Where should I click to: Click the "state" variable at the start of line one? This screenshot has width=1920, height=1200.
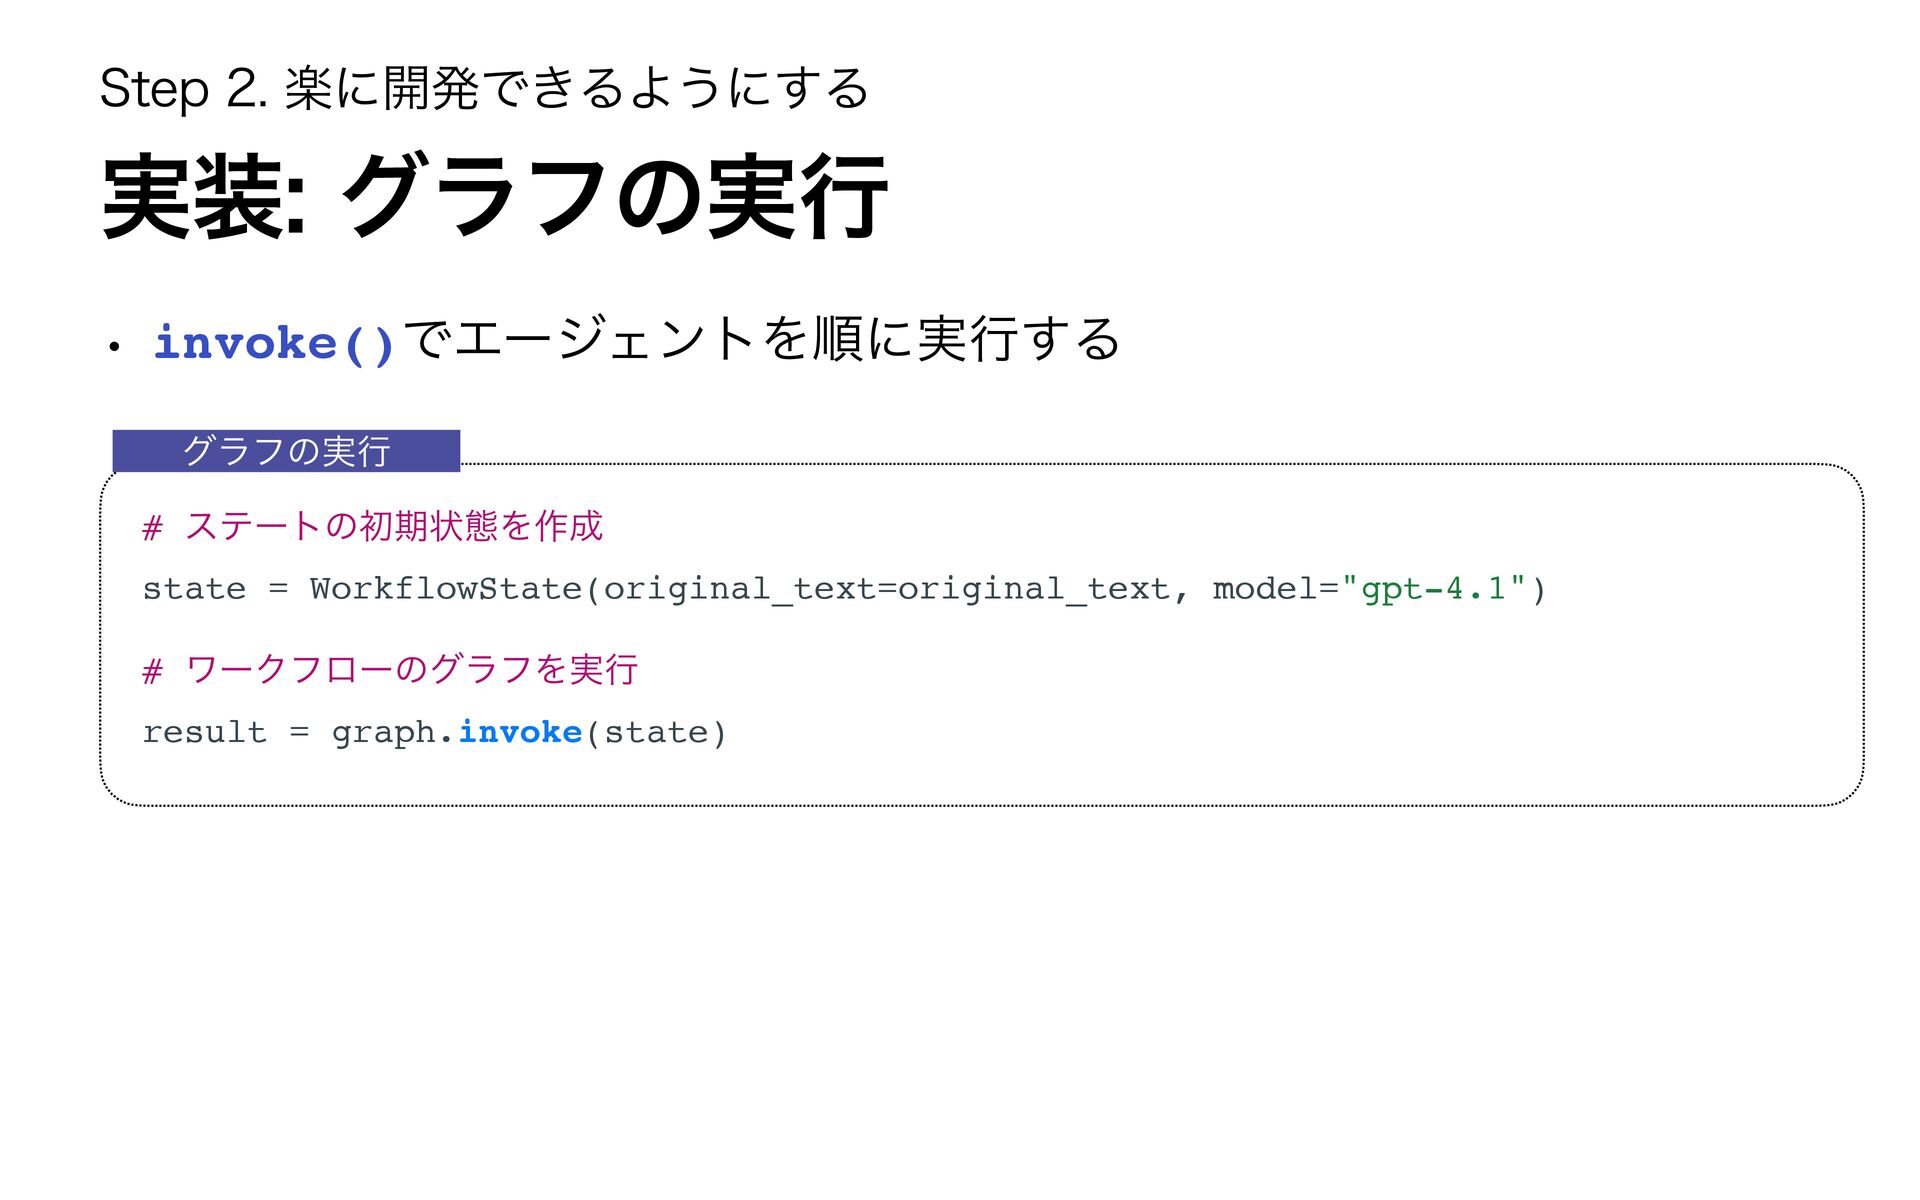click(x=194, y=589)
